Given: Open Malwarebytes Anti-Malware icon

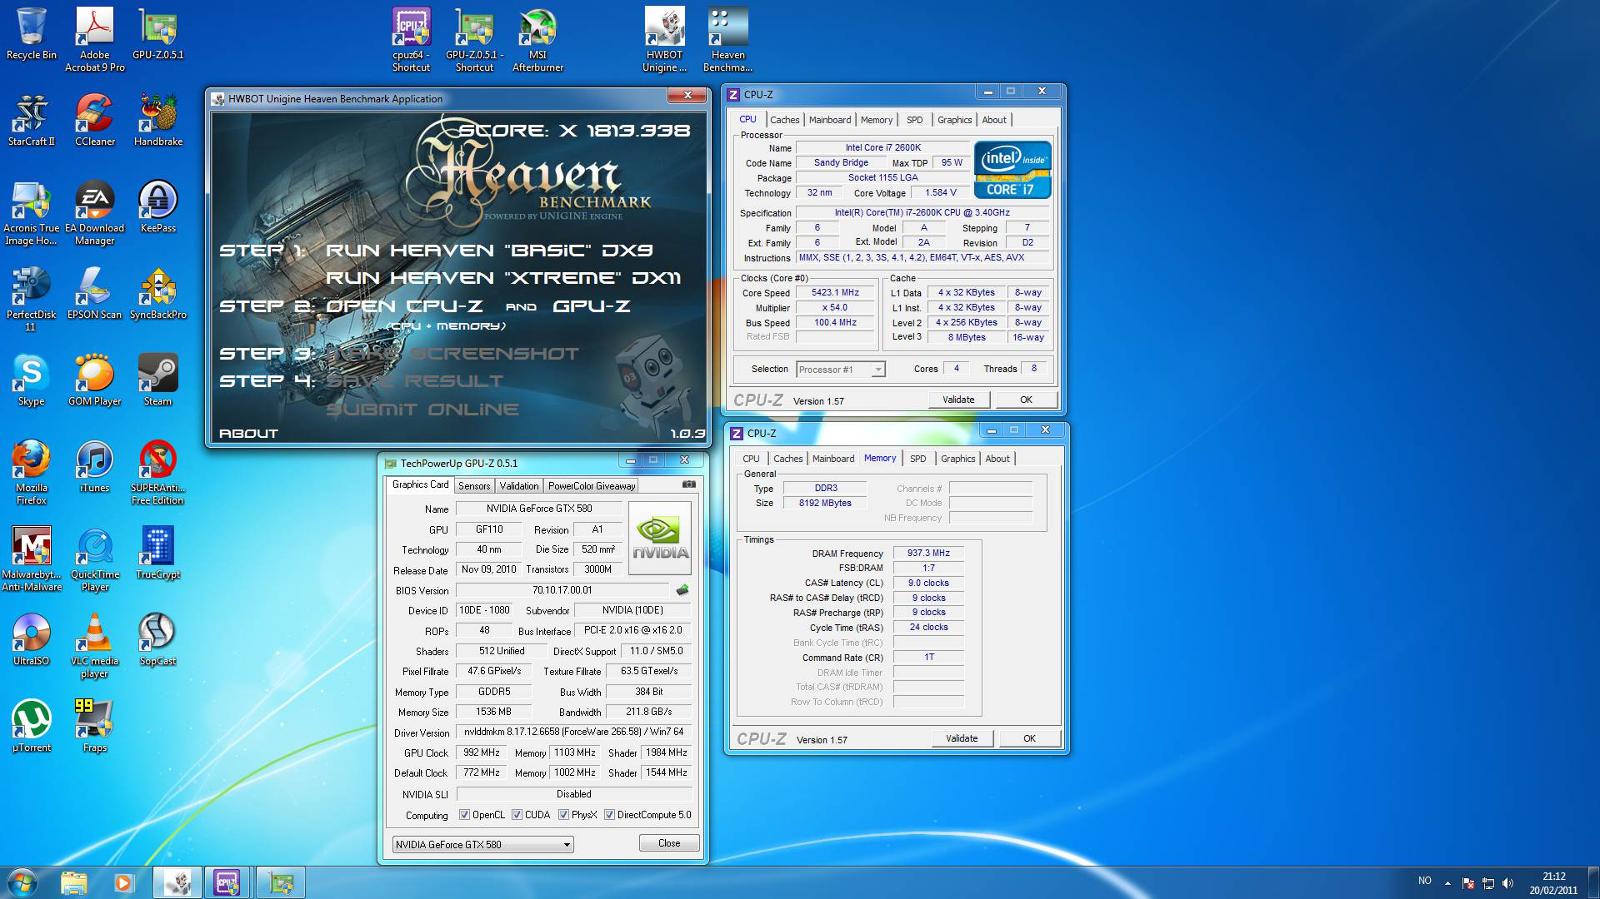Looking at the screenshot, I should click(31, 559).
